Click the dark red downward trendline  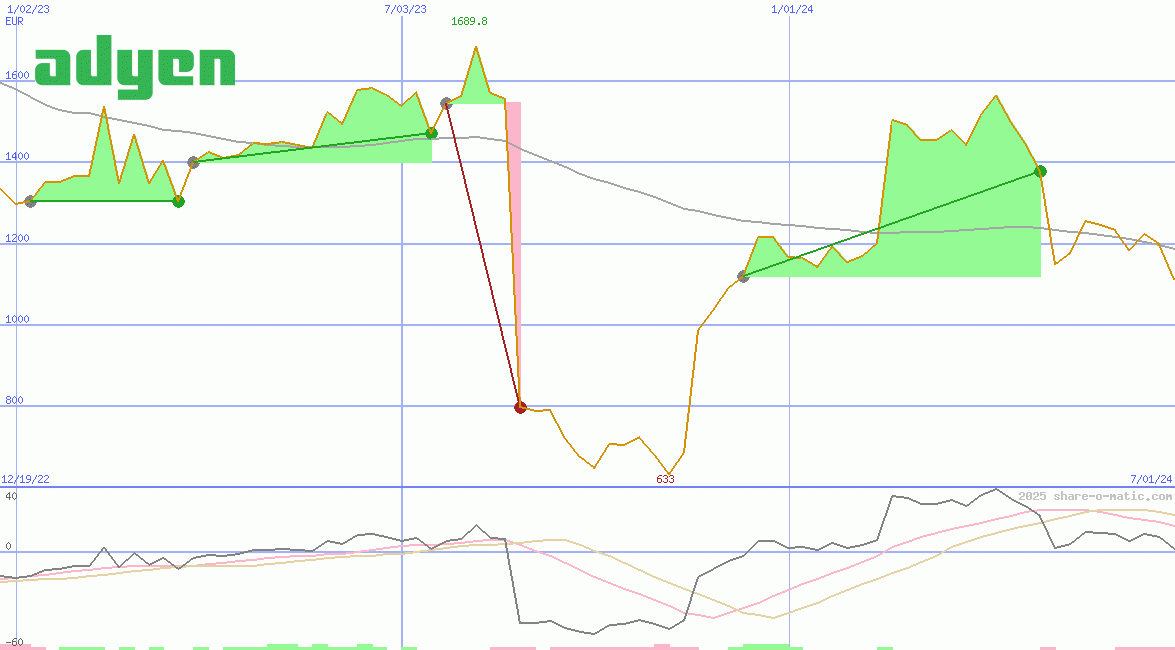coord(483,255)
